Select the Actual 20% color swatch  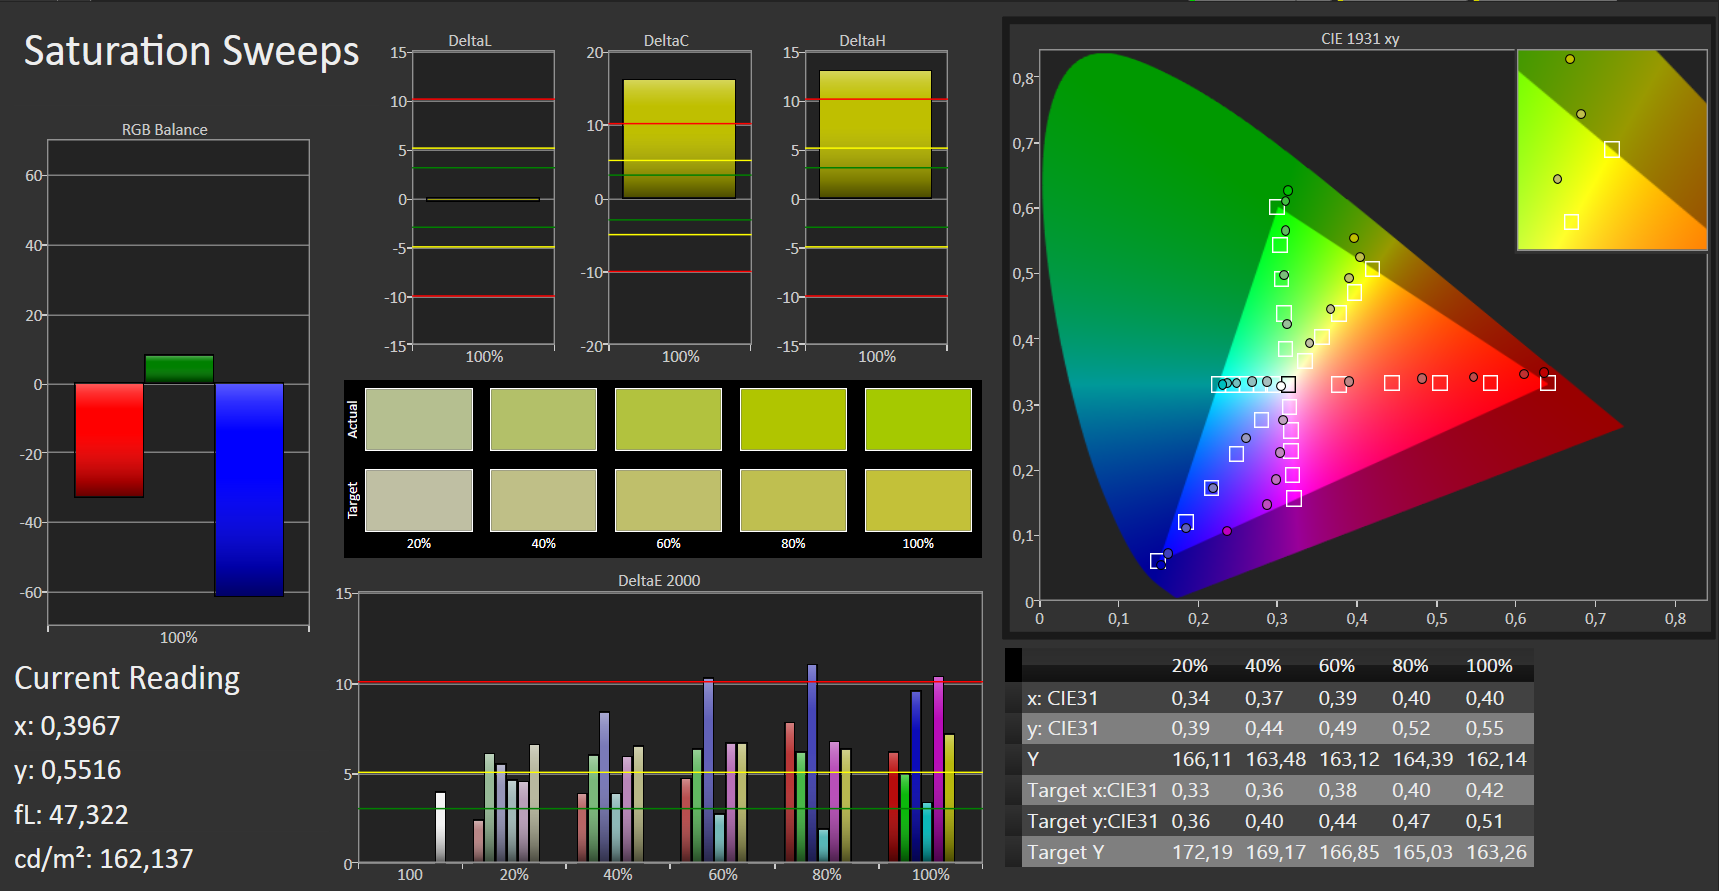coord(419,419)
